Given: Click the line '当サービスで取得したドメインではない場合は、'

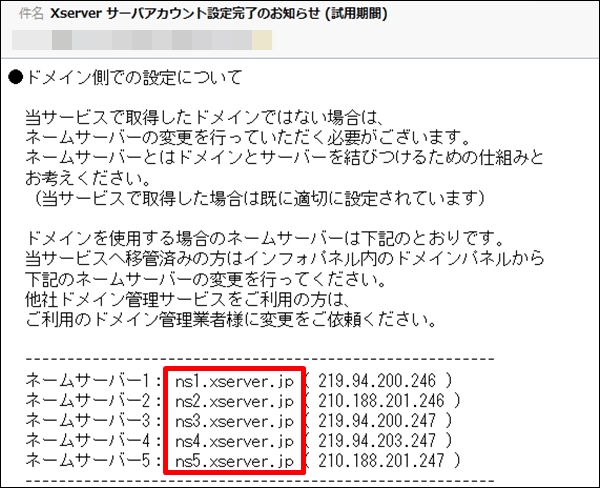Looking at the screenshot, I should [205, 118].
